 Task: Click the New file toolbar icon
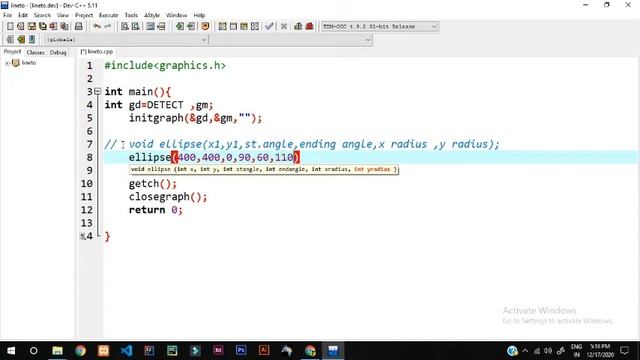[10, 27]
